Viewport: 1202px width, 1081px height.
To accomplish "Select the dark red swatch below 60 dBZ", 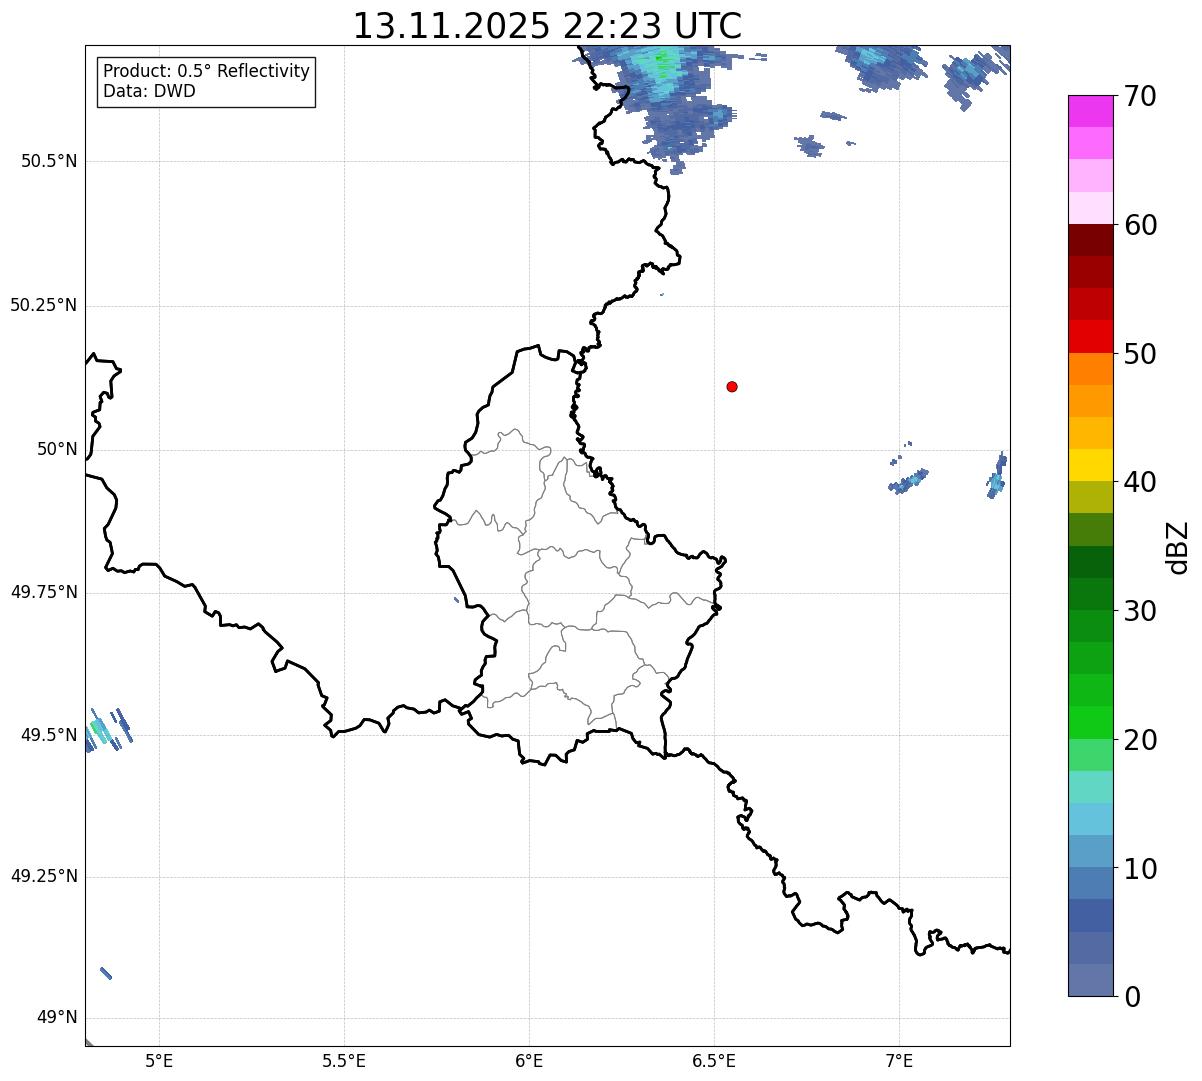I will click(x=1089, y=240).
